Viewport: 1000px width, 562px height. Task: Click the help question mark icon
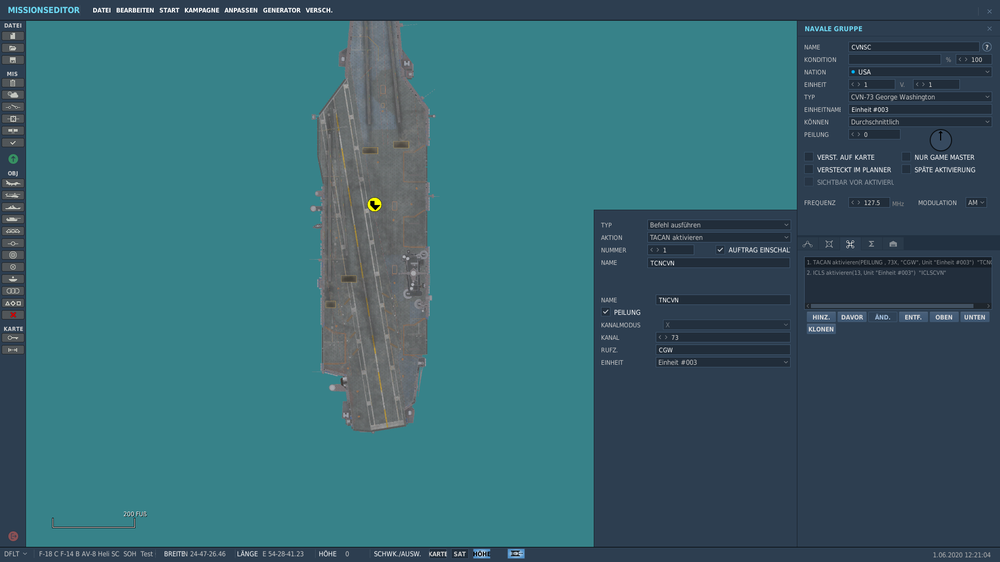[987, 47]
